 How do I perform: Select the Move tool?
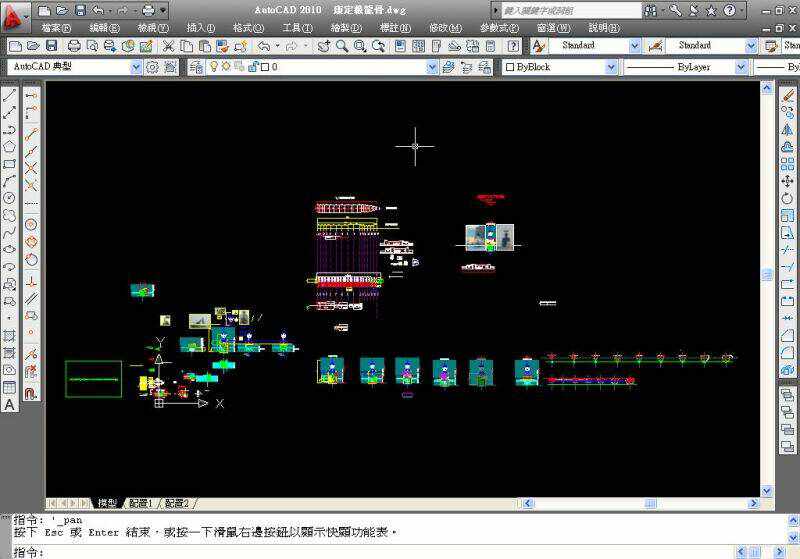coord(787,180)
